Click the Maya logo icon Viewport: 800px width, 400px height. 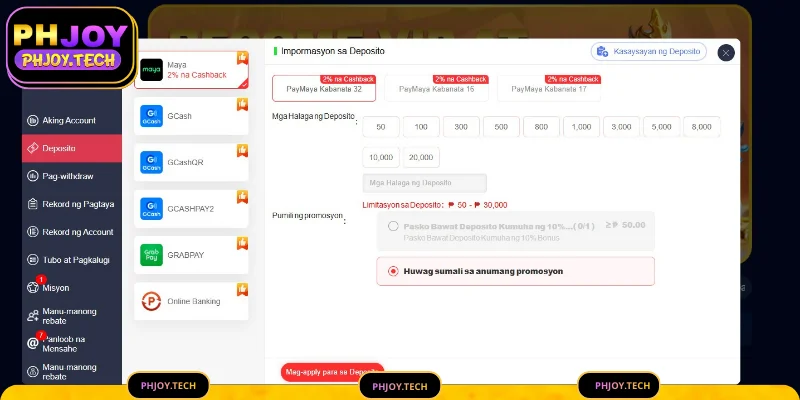152,70
